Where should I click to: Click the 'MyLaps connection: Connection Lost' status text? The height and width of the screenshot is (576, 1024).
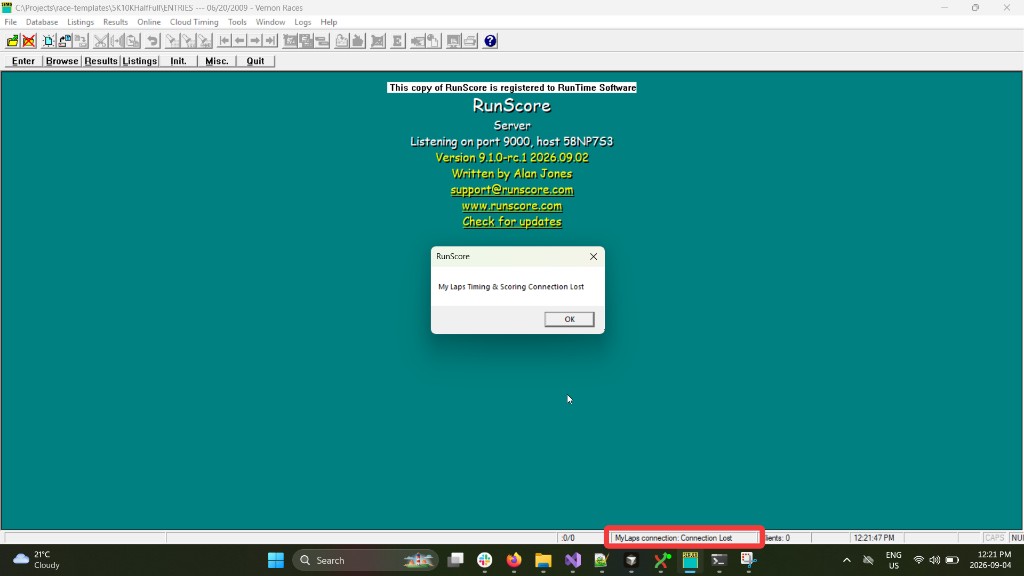(673, 538)
